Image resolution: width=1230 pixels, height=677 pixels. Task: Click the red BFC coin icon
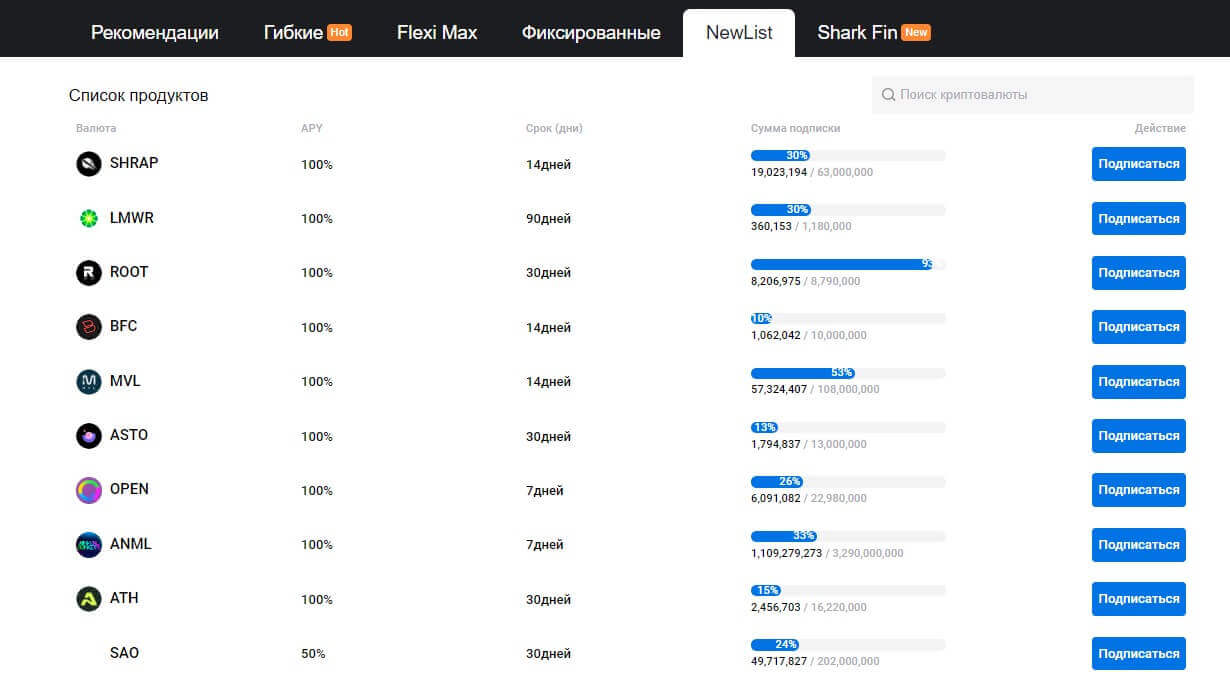pyautogui.click(x=89, y=327)
